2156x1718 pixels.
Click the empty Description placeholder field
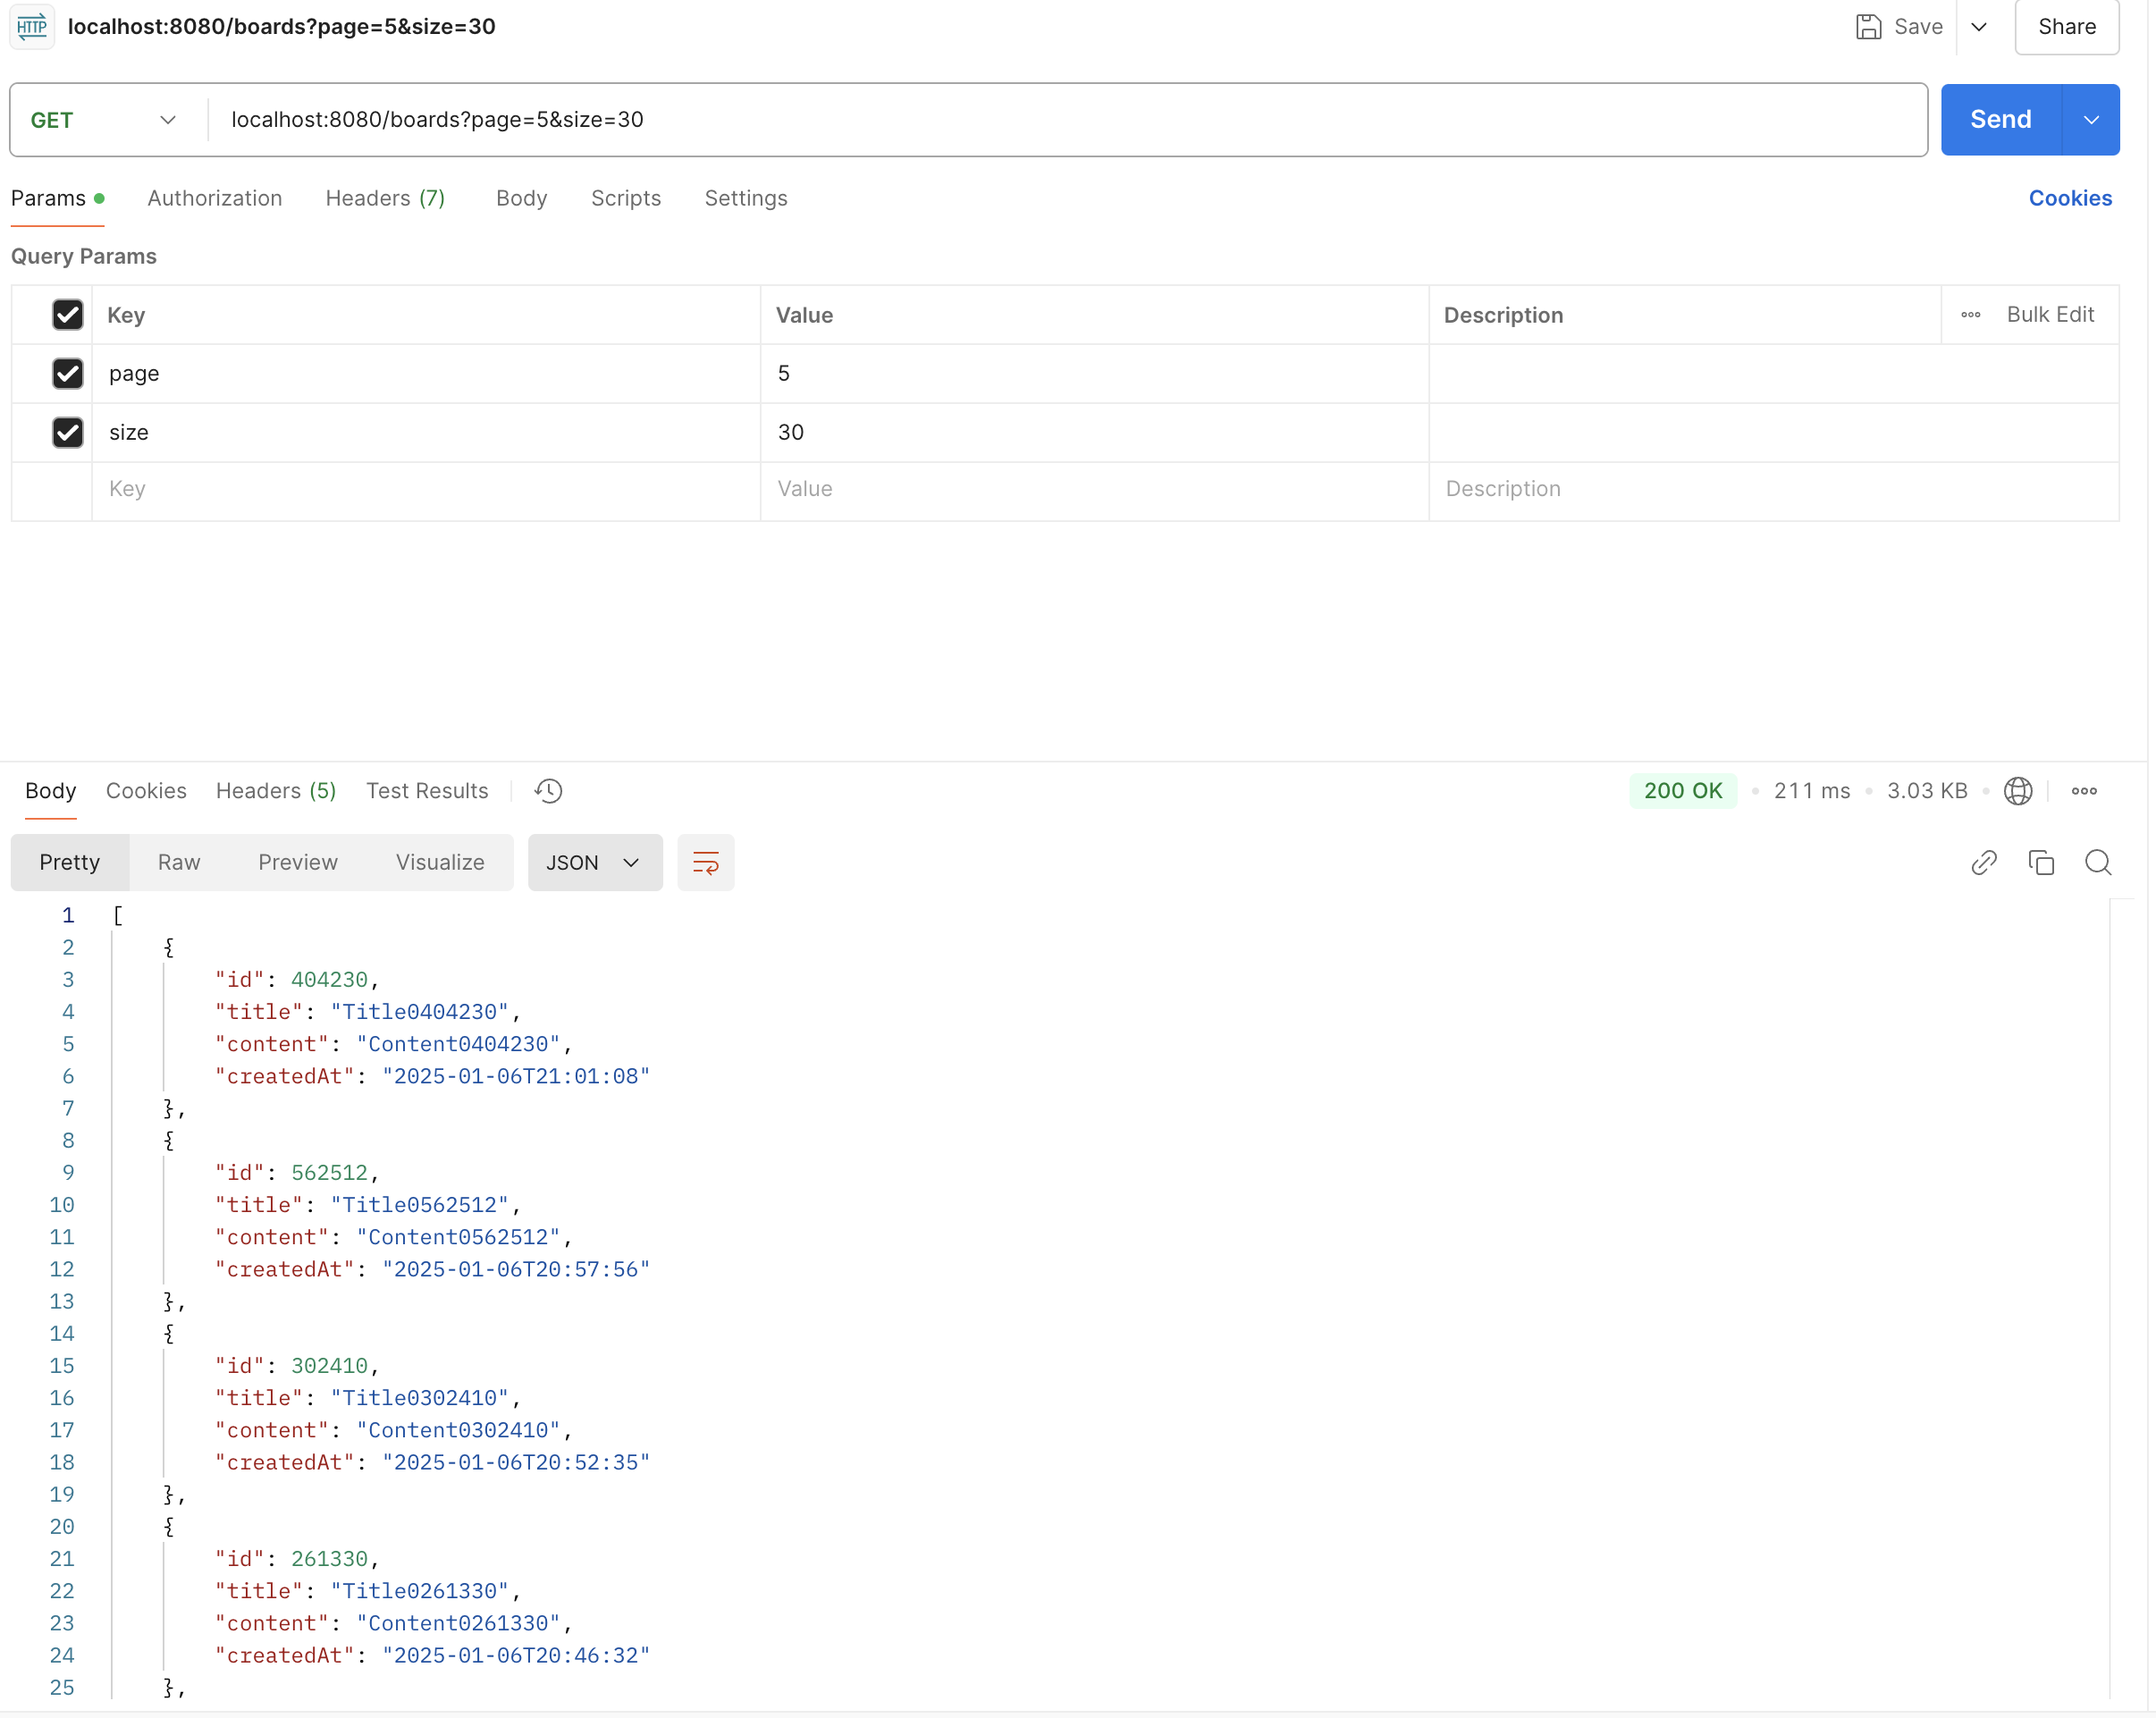[1773, 489]
